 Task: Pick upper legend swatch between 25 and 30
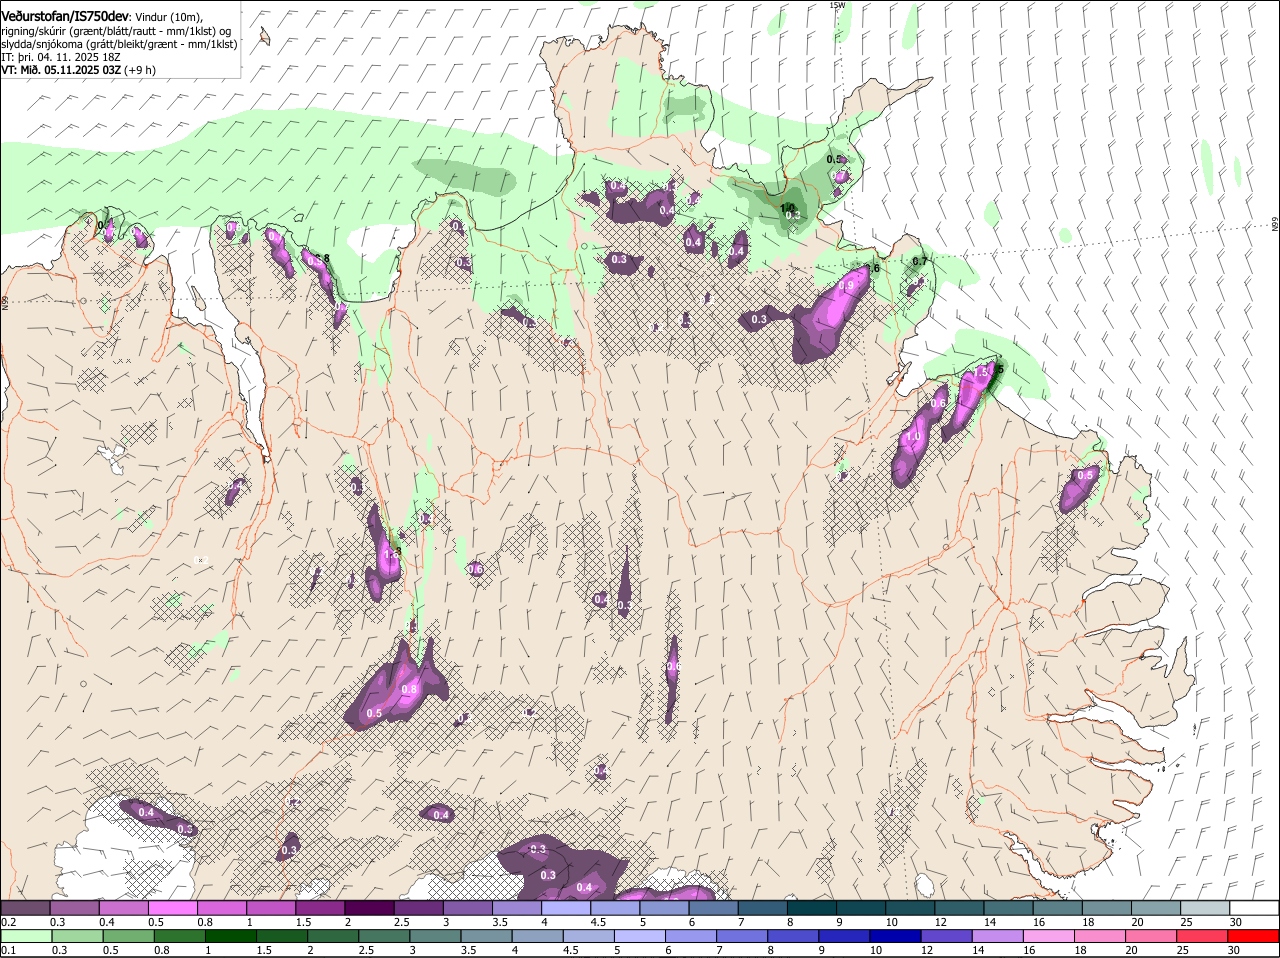pyautogui.click(x=1206, y=908)
